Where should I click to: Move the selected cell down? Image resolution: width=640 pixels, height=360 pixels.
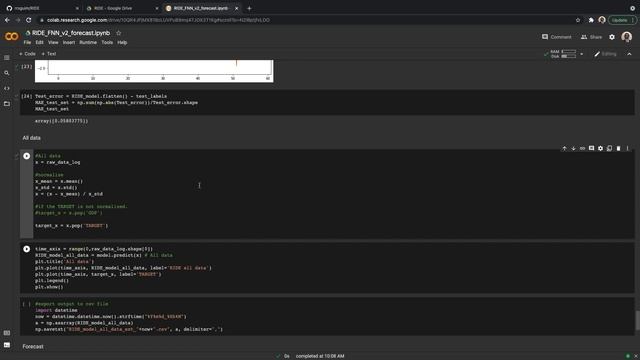573,149
